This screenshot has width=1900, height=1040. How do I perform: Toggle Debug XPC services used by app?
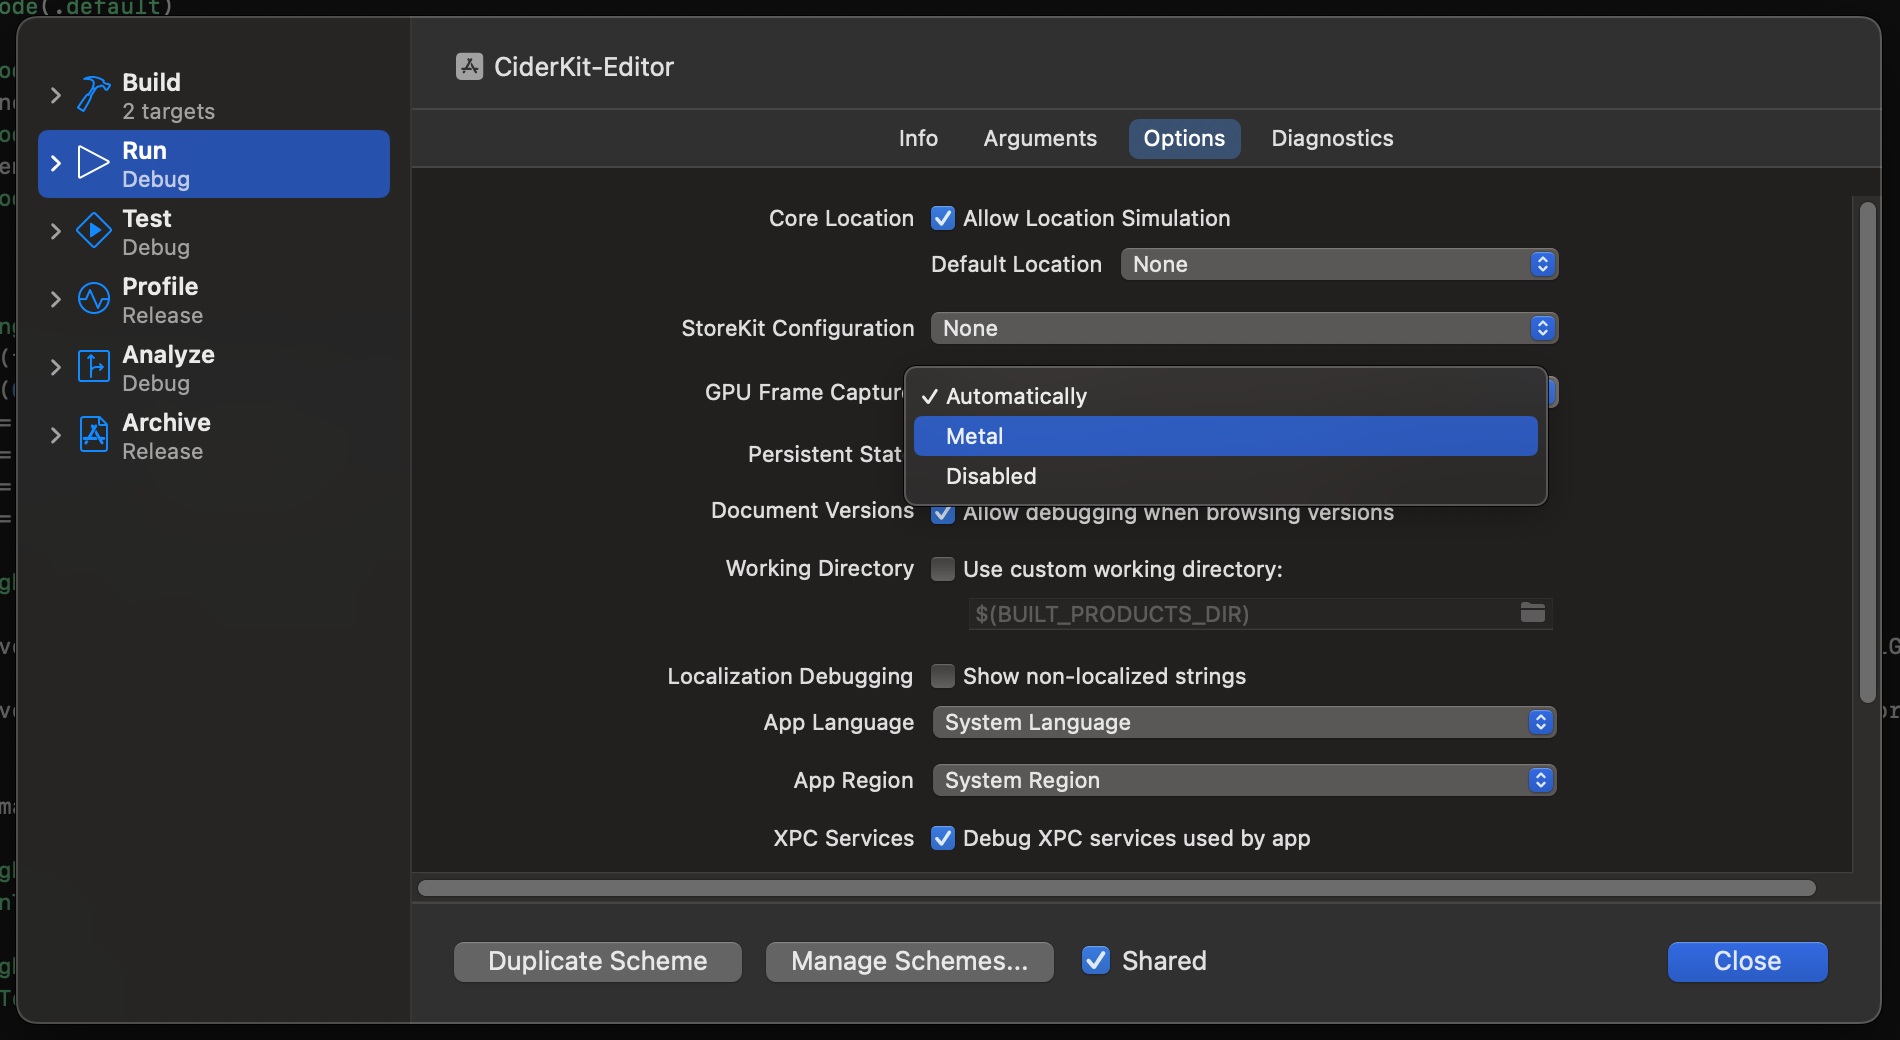tap(943, 838)
